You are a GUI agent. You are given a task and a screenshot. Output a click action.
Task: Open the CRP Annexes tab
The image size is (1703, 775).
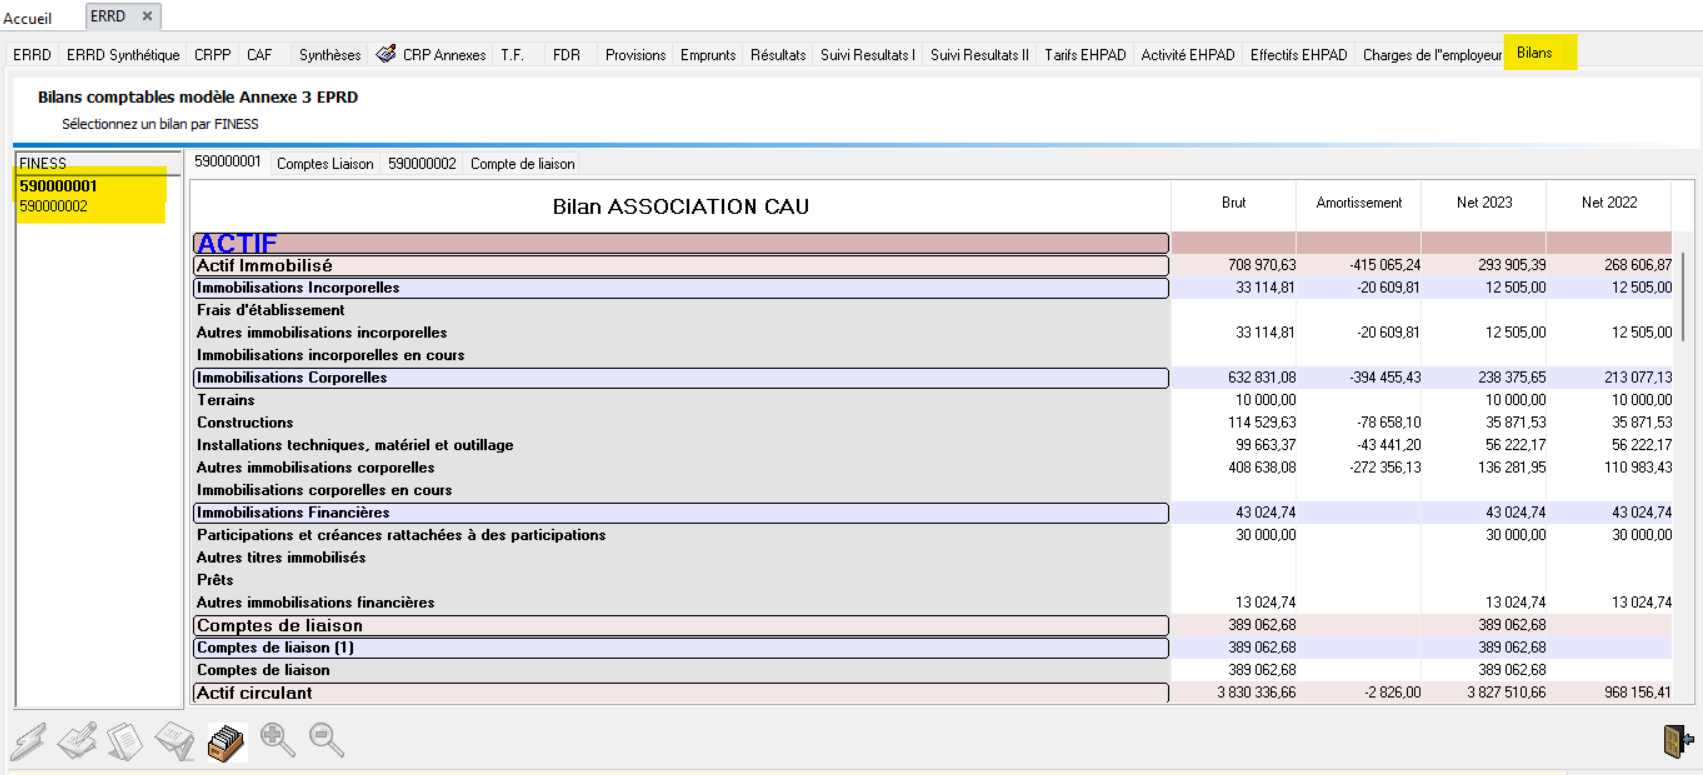click(x=444, y=55)
